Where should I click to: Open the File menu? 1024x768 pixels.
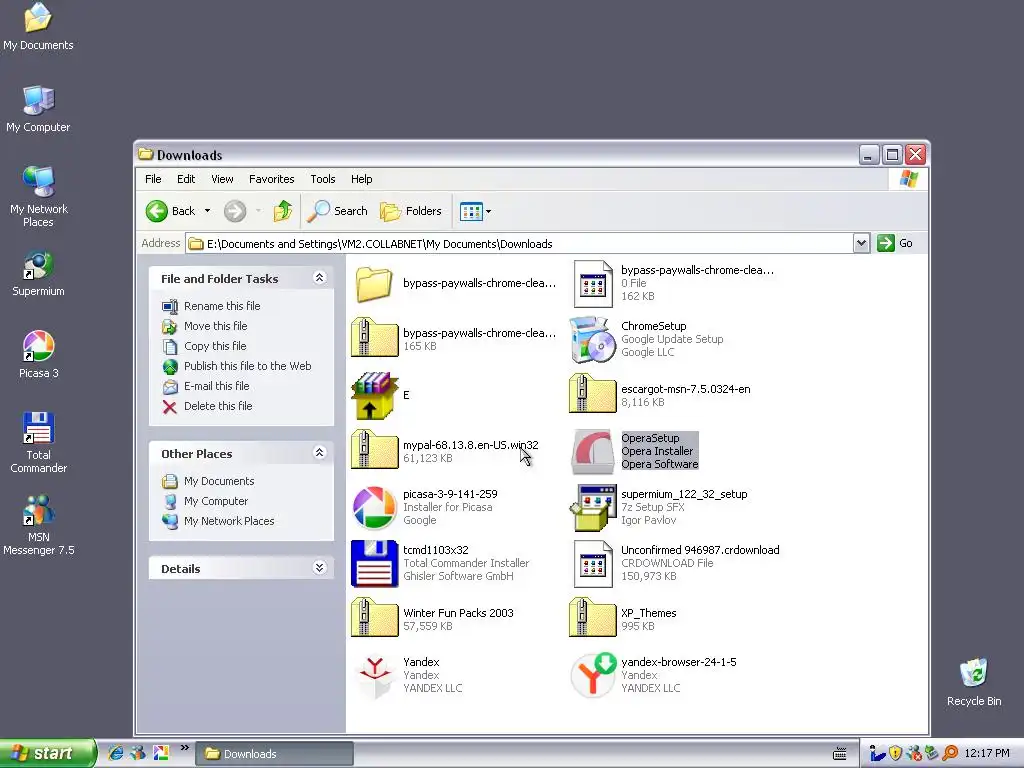[153, 179]
